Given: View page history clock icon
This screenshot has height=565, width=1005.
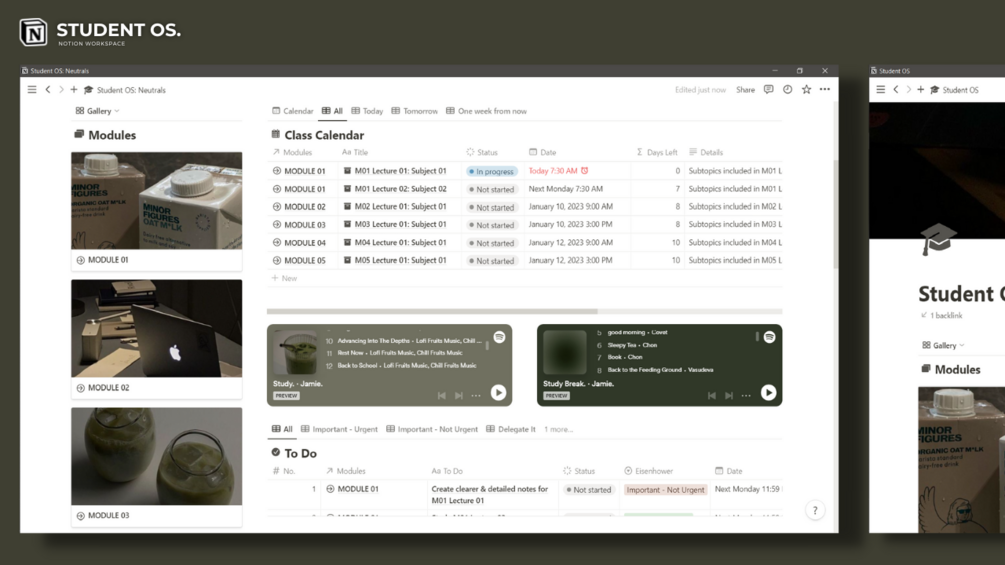Looking at the screenshot, I should [x=787, y=90].
